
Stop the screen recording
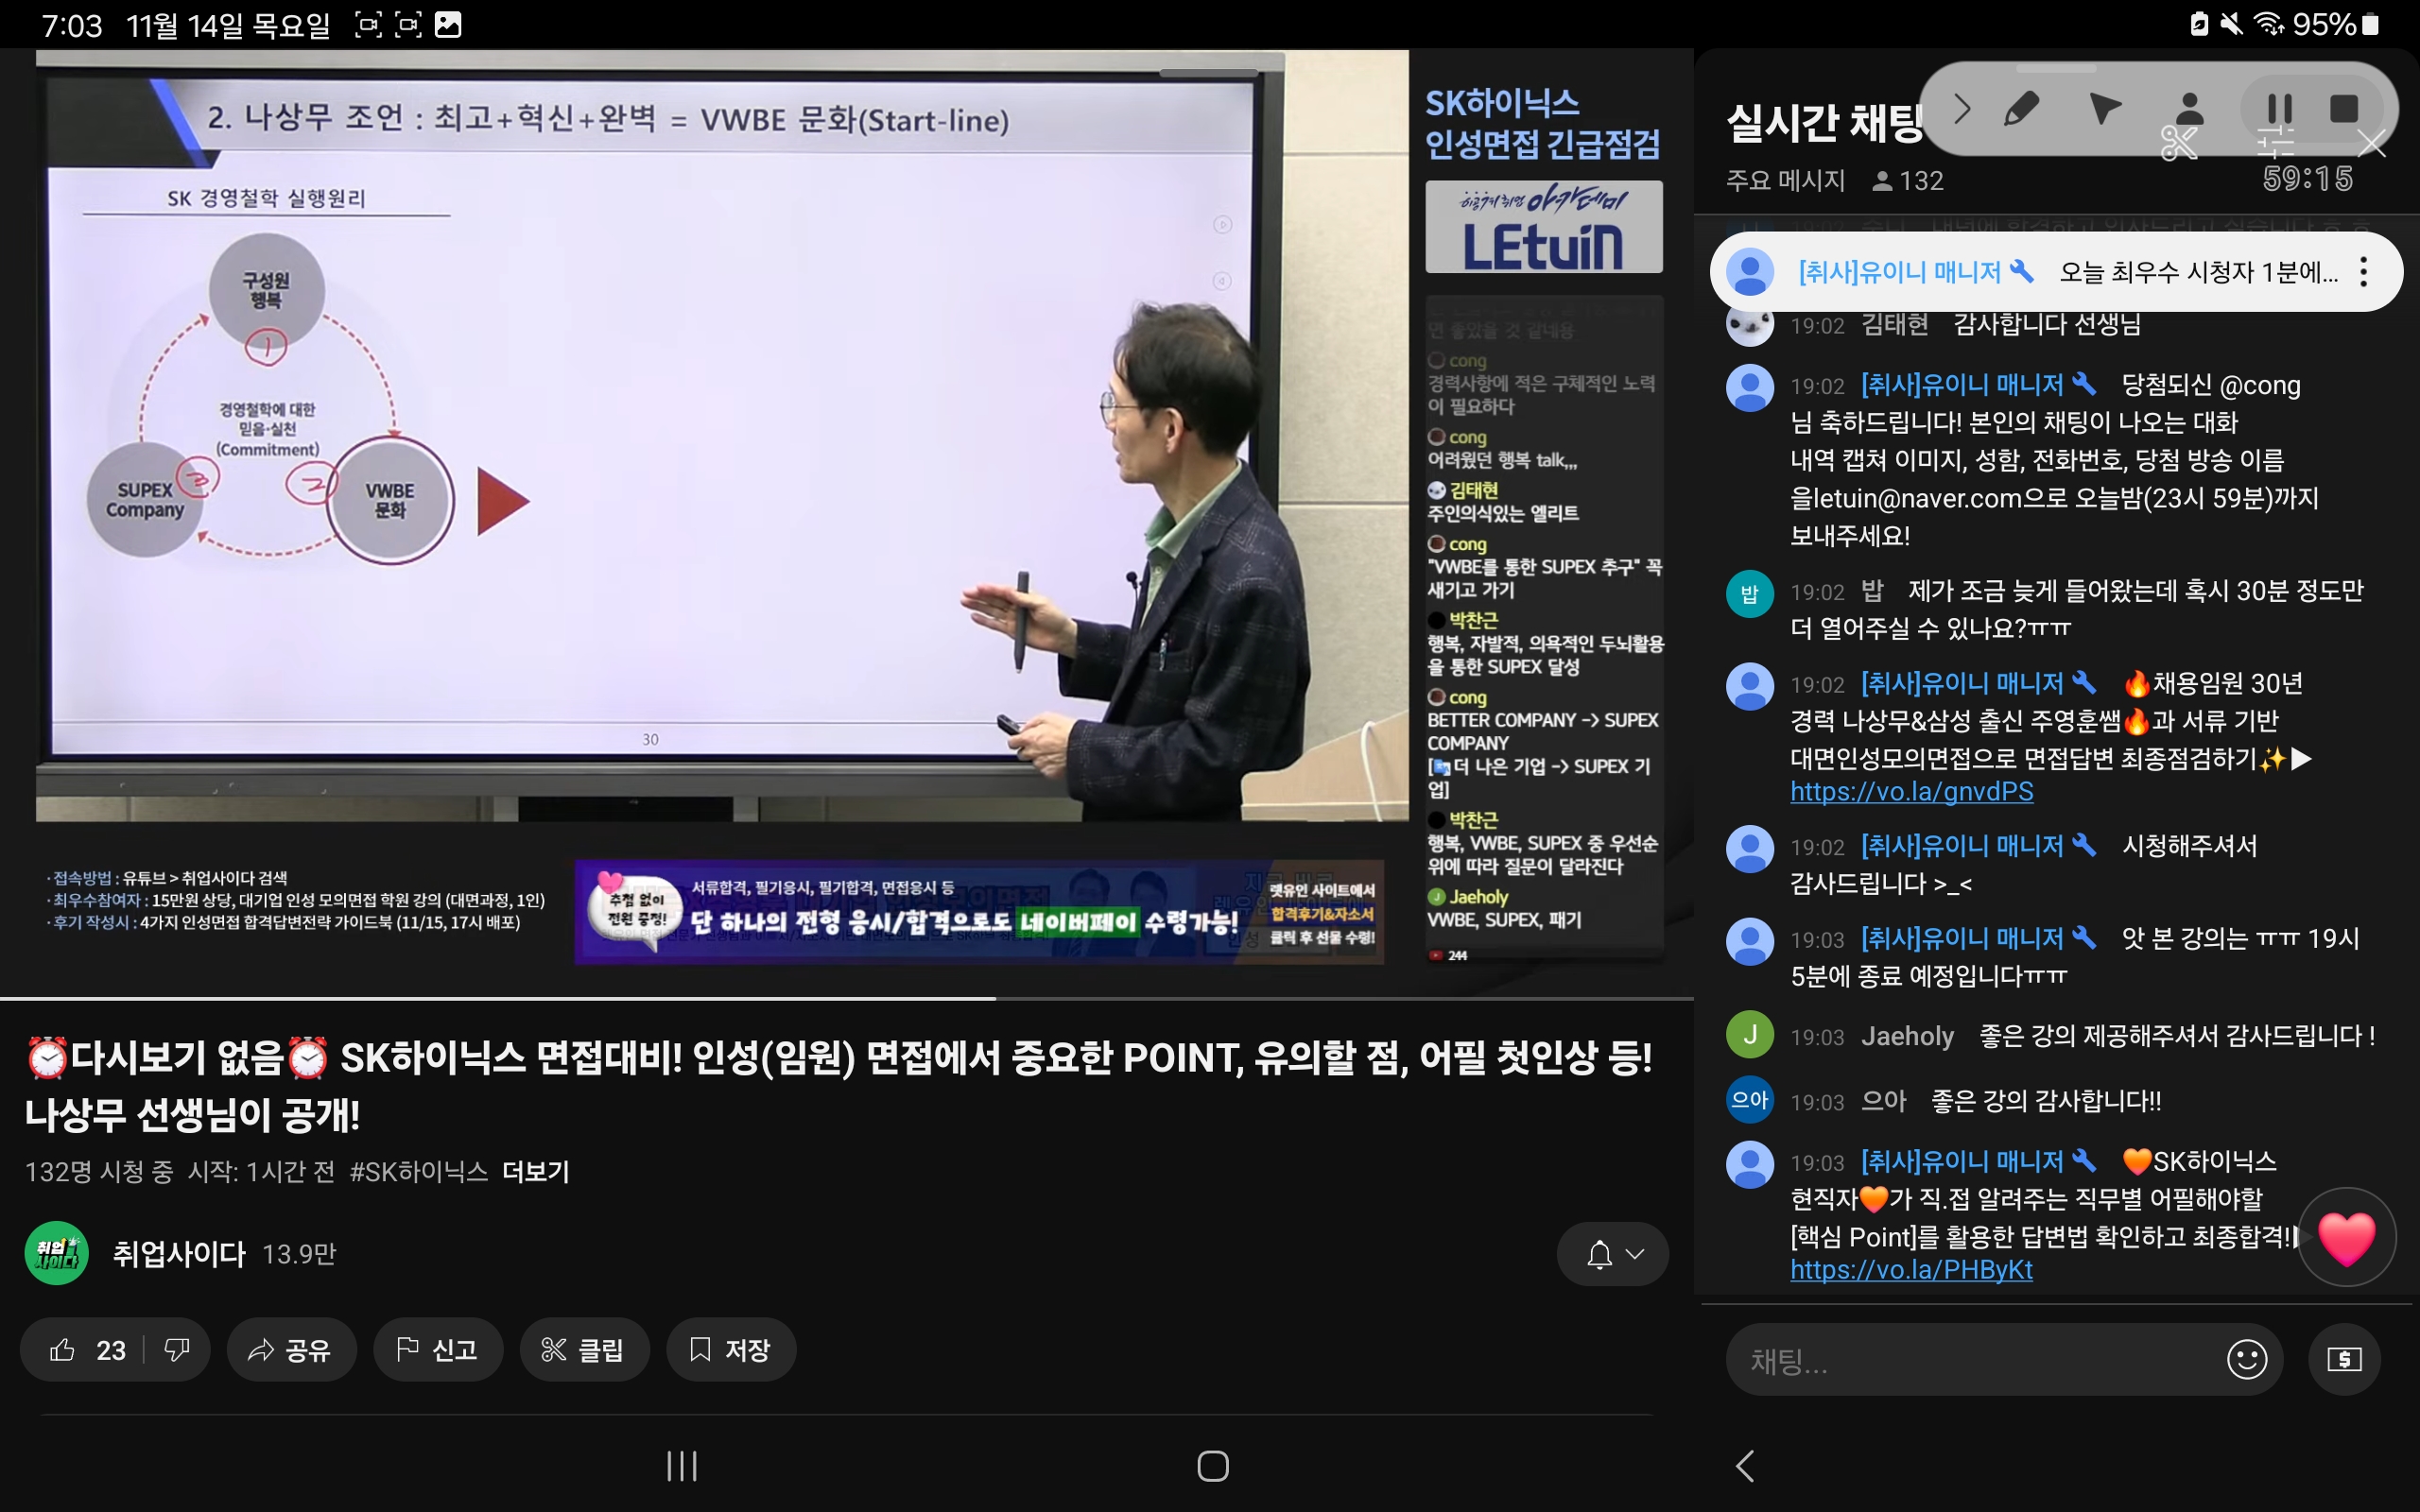(x=2344, y=108)
